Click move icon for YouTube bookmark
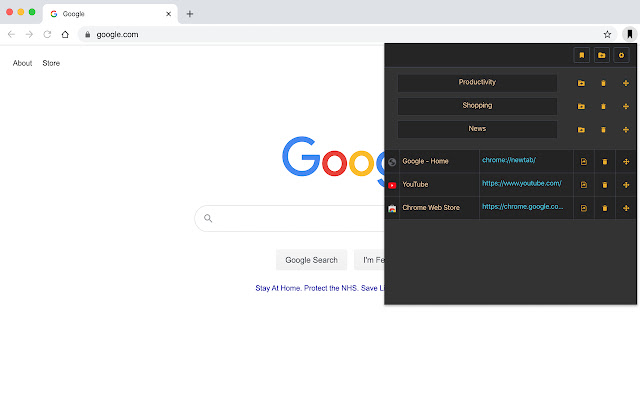Screen dimensions: 640x400 click(626, 185)
